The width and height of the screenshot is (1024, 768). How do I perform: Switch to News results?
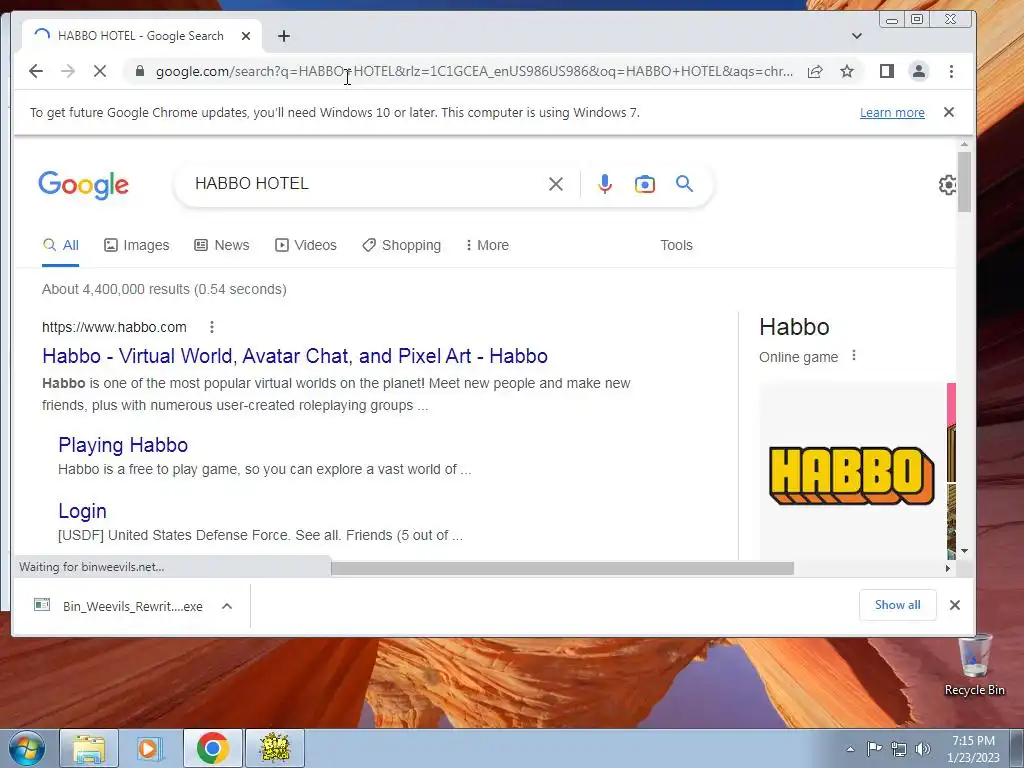pyautogui.click(x=222, y=246)
